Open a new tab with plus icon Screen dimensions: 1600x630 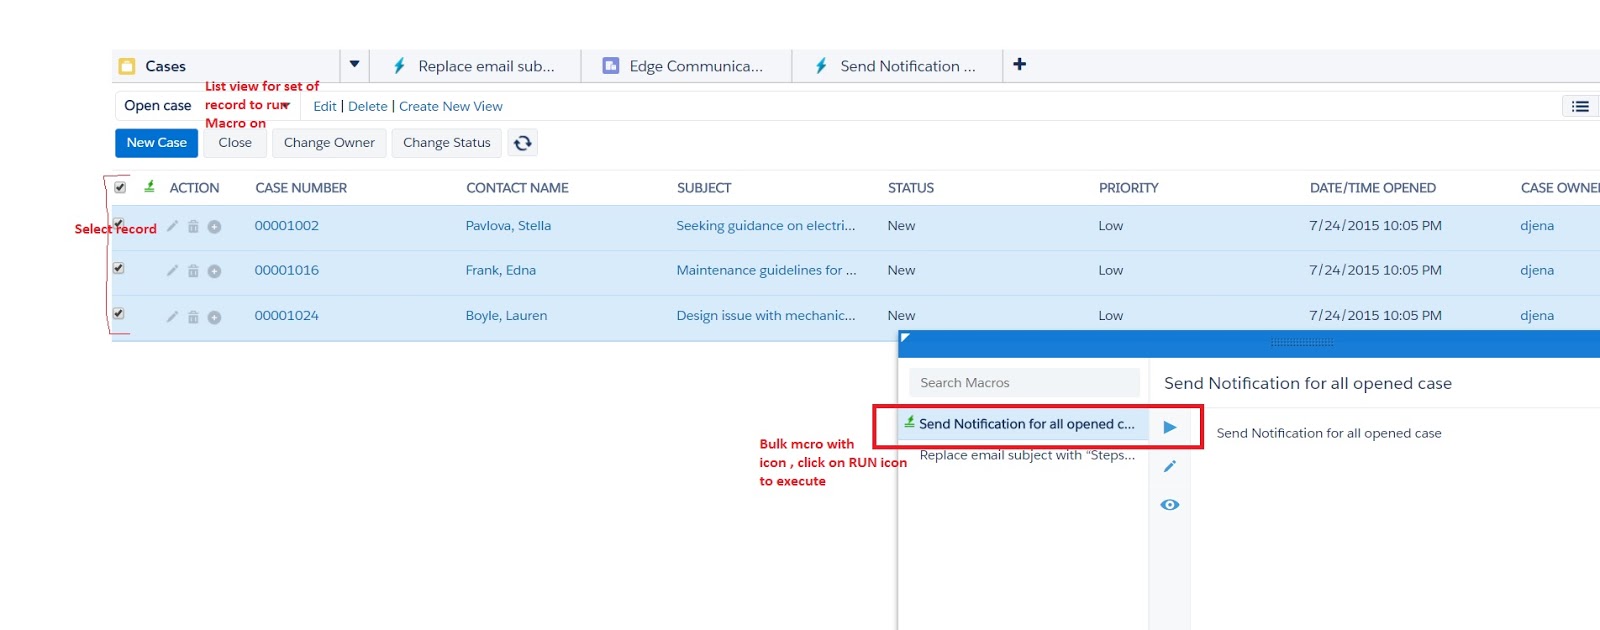[1019, 64]
